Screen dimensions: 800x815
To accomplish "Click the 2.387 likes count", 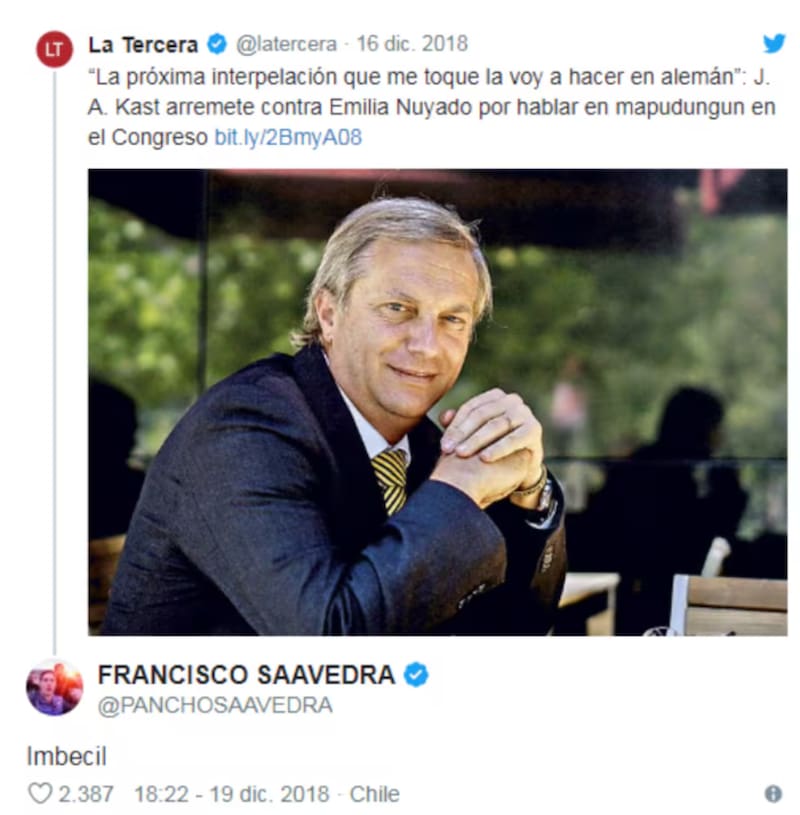I will pos(86,794).
